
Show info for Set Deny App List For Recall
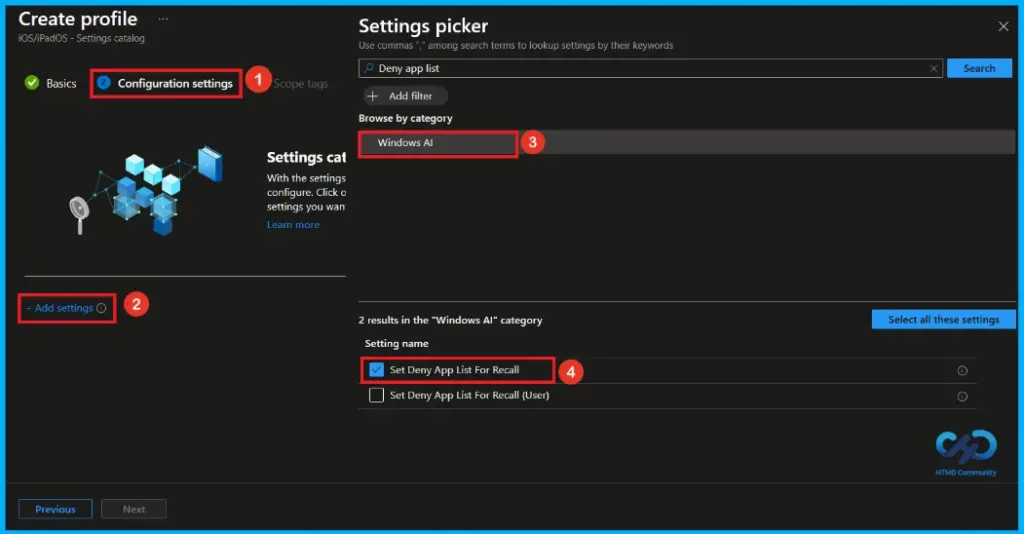(x=962, y=370)
